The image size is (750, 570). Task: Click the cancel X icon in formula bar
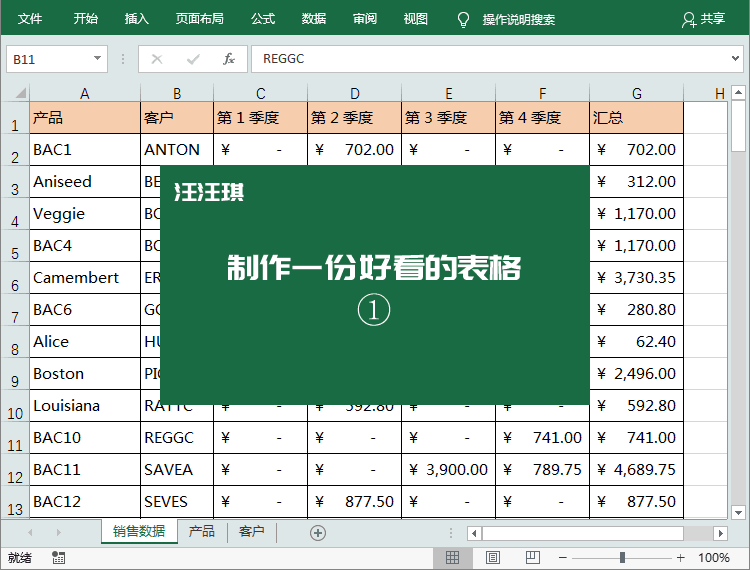click(x=157, y=59)
